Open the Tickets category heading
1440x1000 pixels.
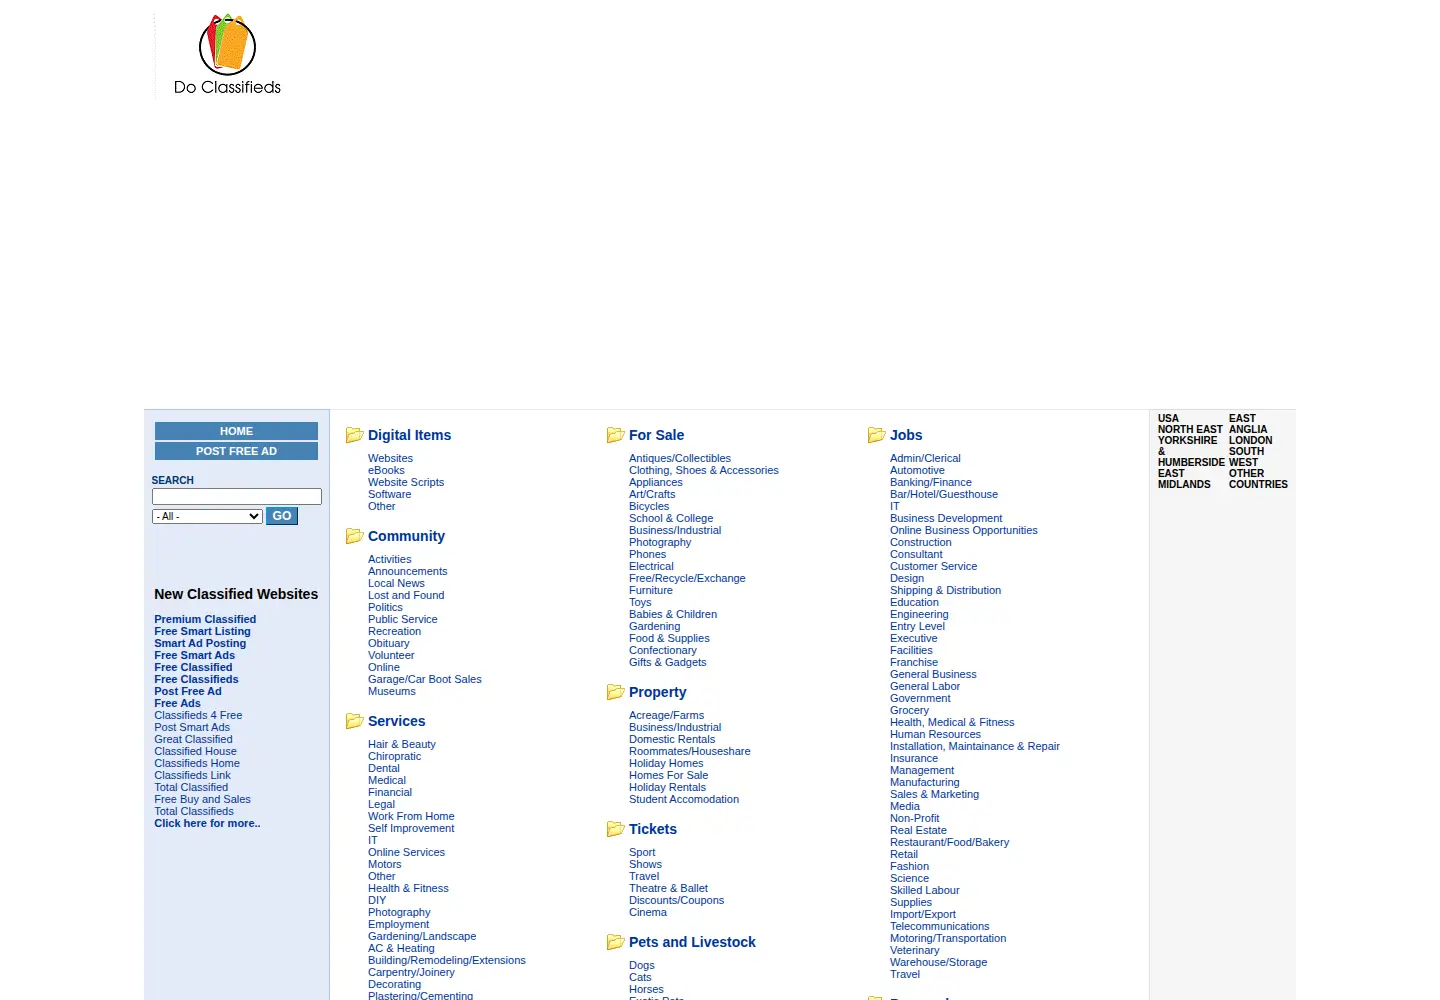pos(652,829)
